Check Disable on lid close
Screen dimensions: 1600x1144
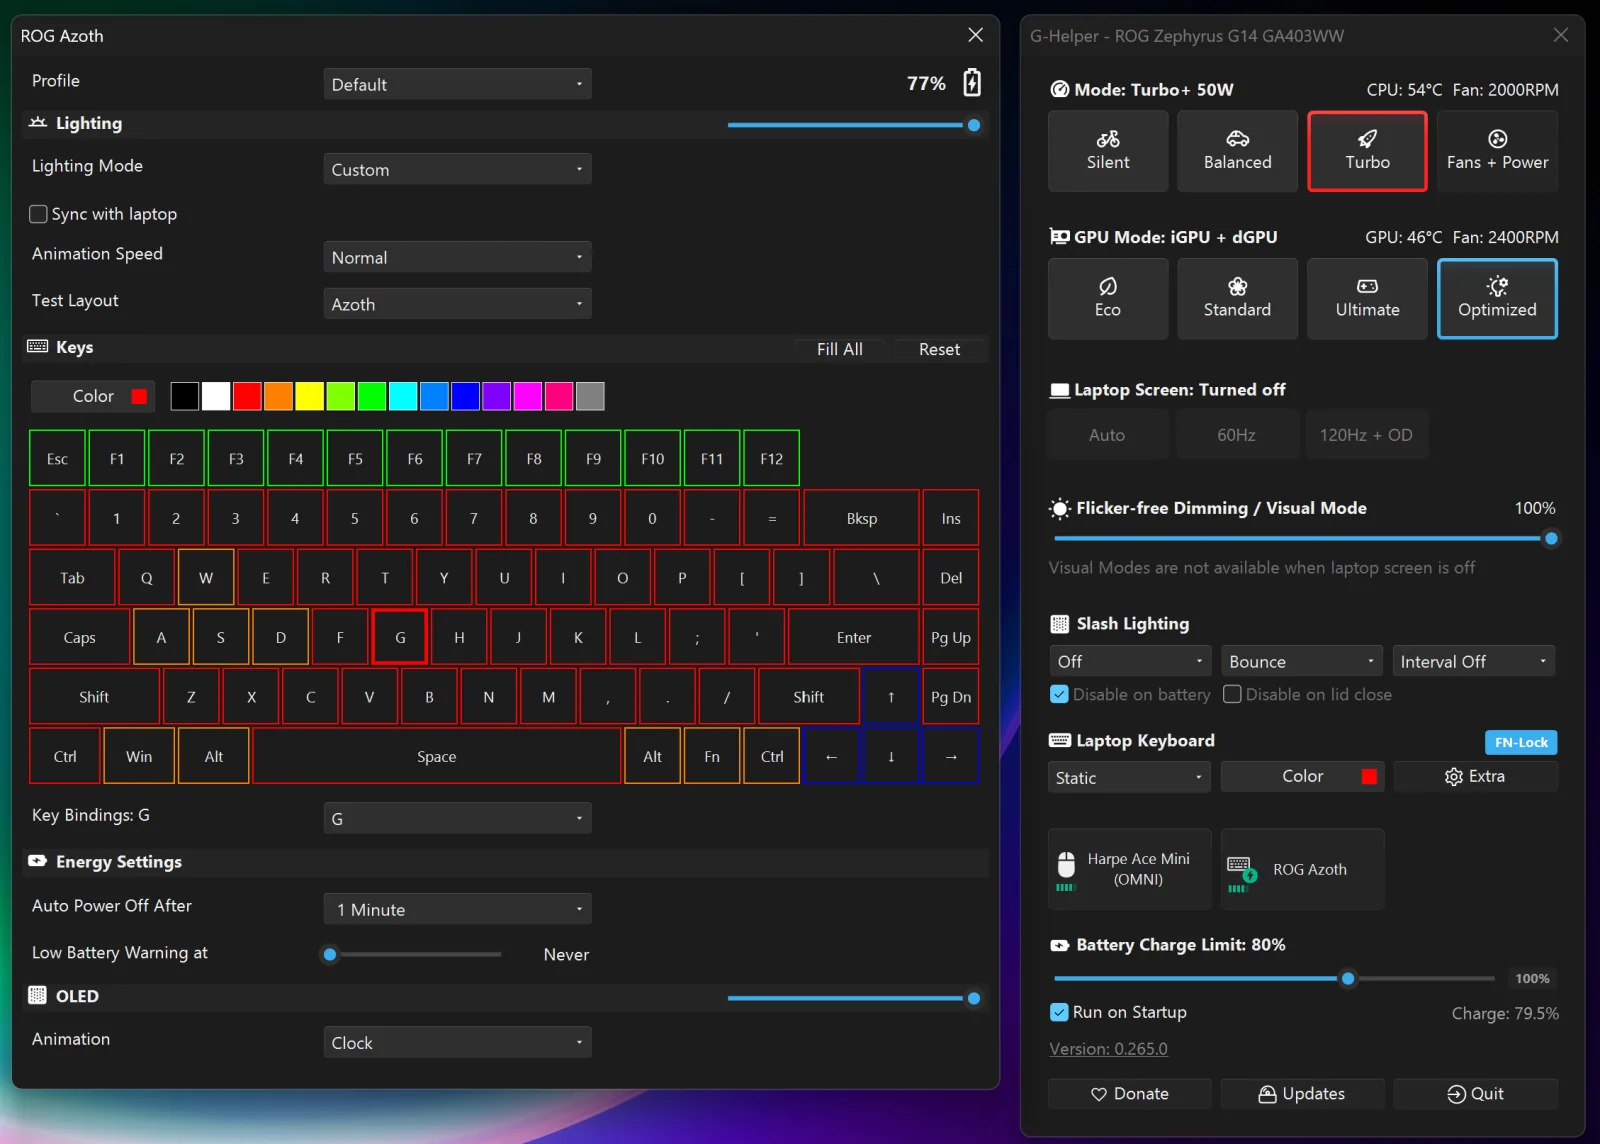(1233, 694)
